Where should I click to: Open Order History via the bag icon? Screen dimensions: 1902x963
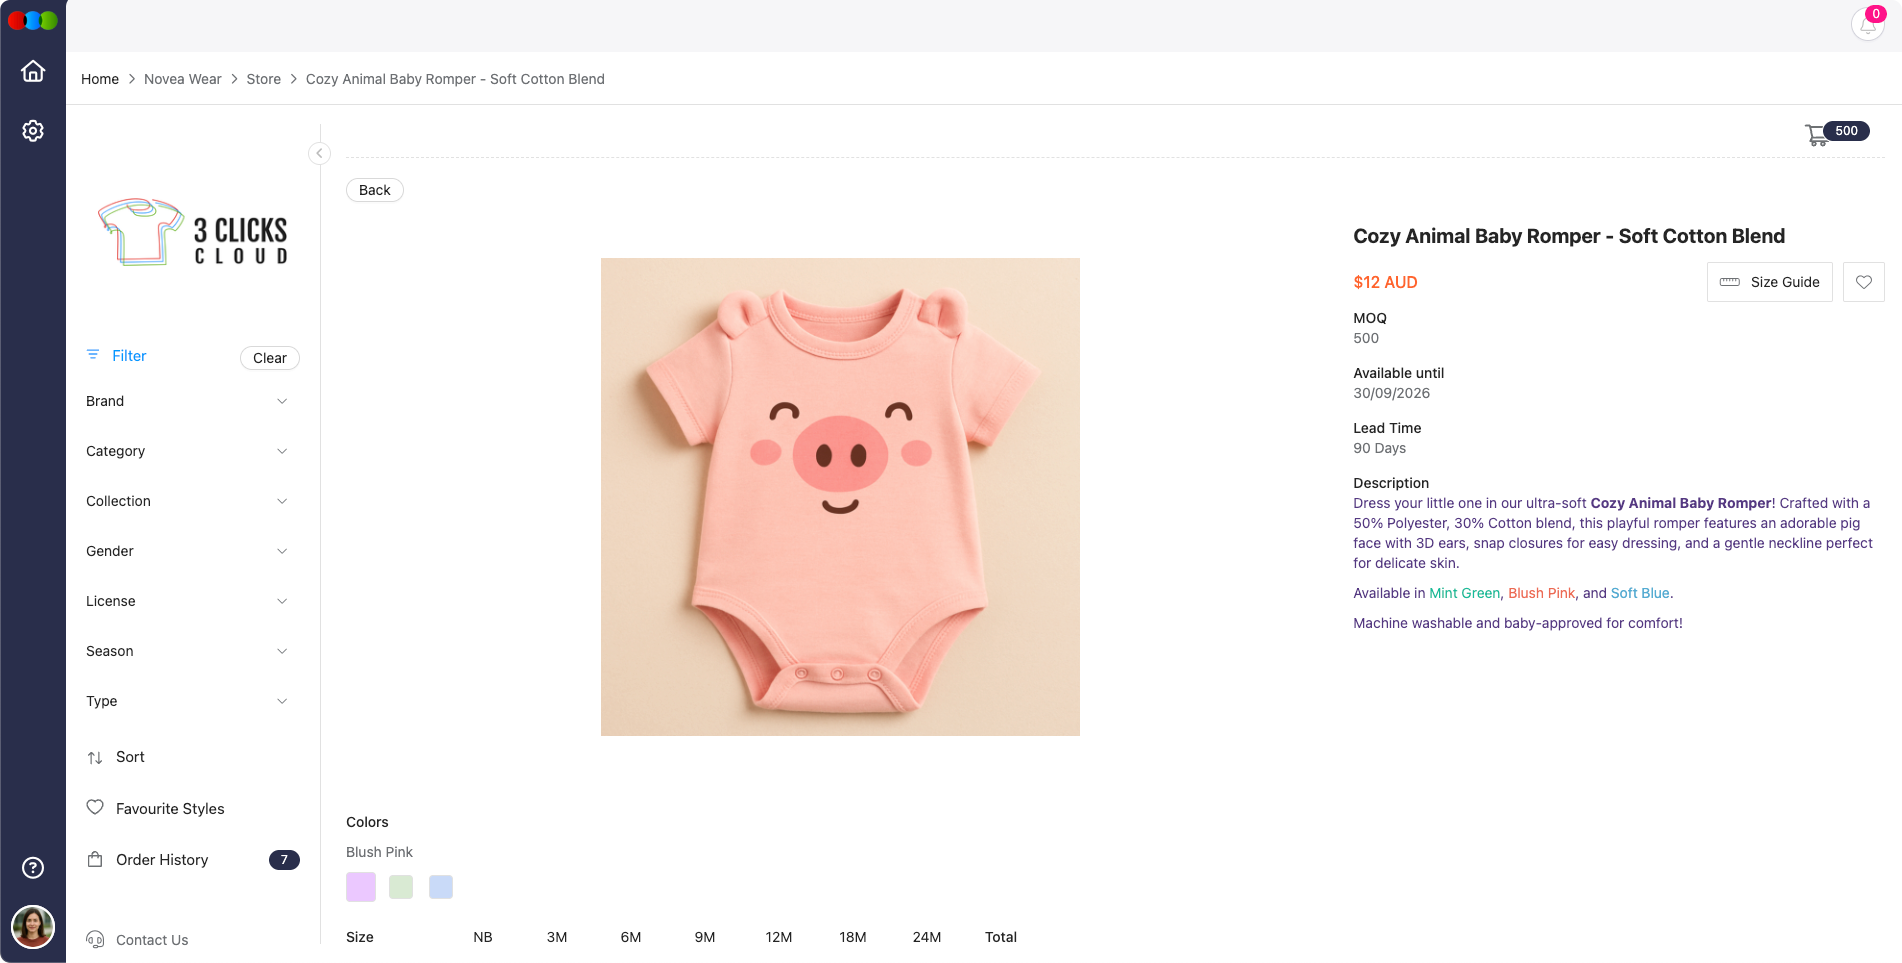(95, 859)
